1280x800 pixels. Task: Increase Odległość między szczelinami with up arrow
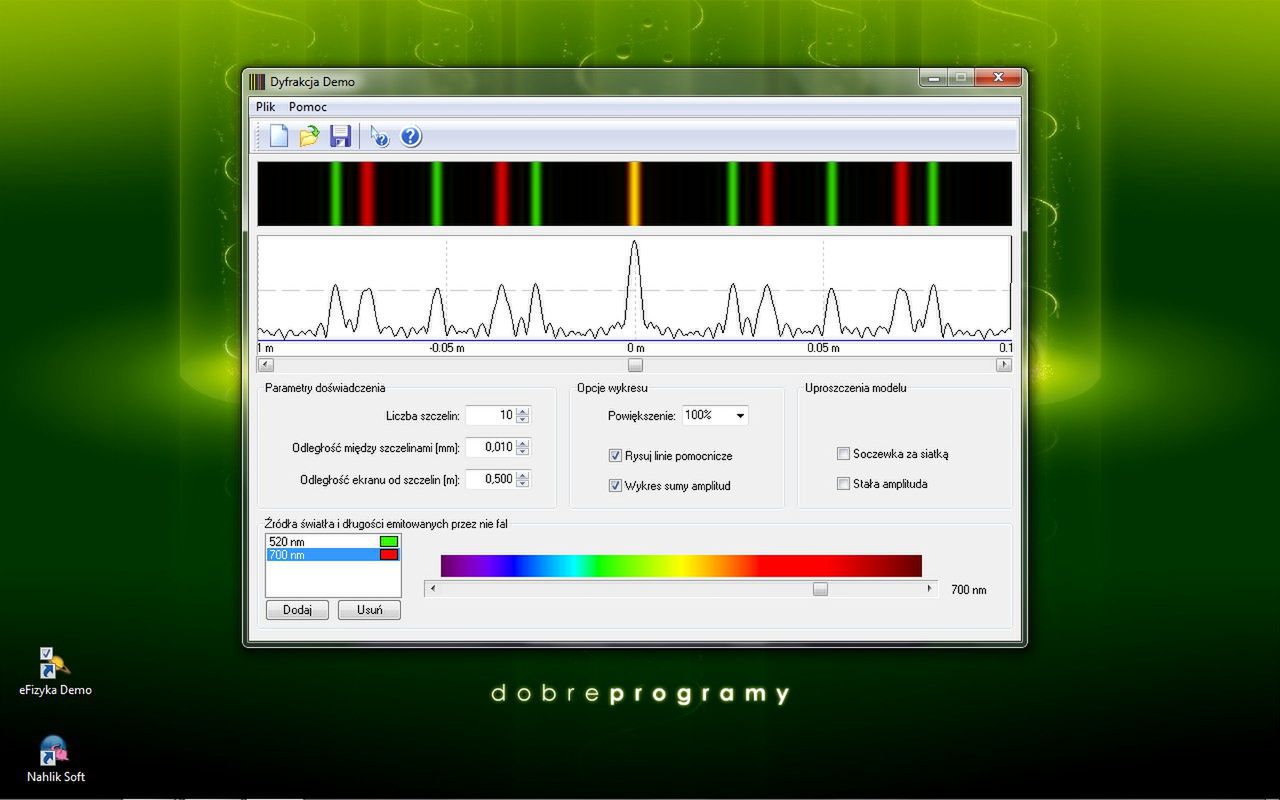523,443
